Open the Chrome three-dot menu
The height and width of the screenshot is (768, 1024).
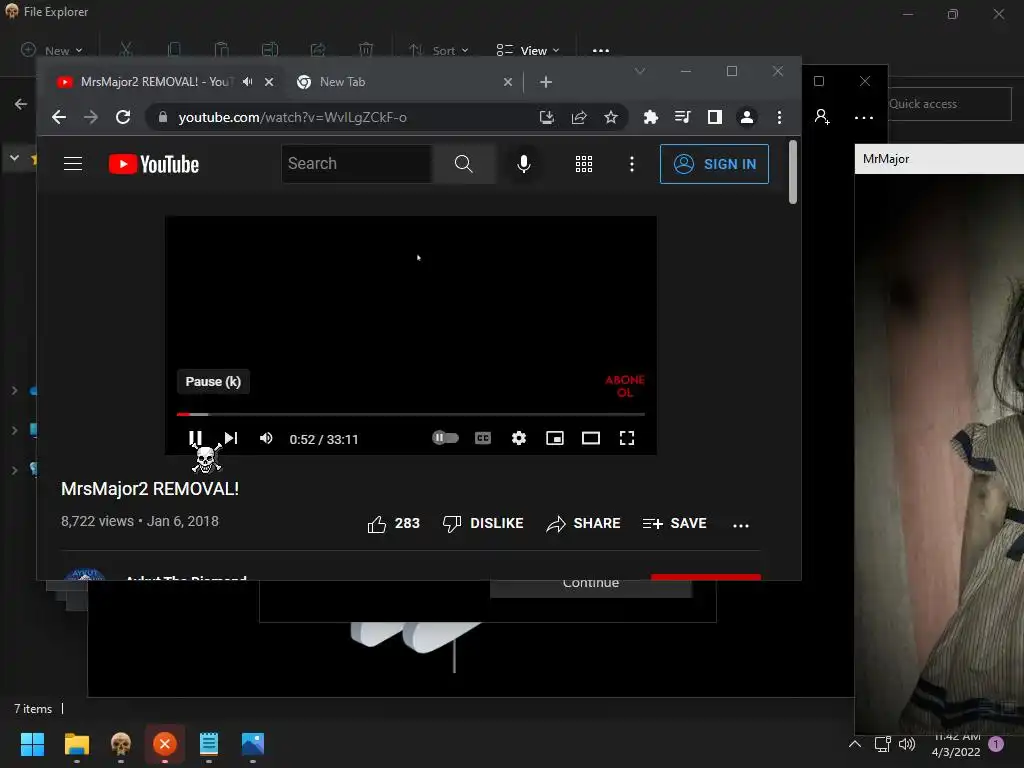point(779,117)
